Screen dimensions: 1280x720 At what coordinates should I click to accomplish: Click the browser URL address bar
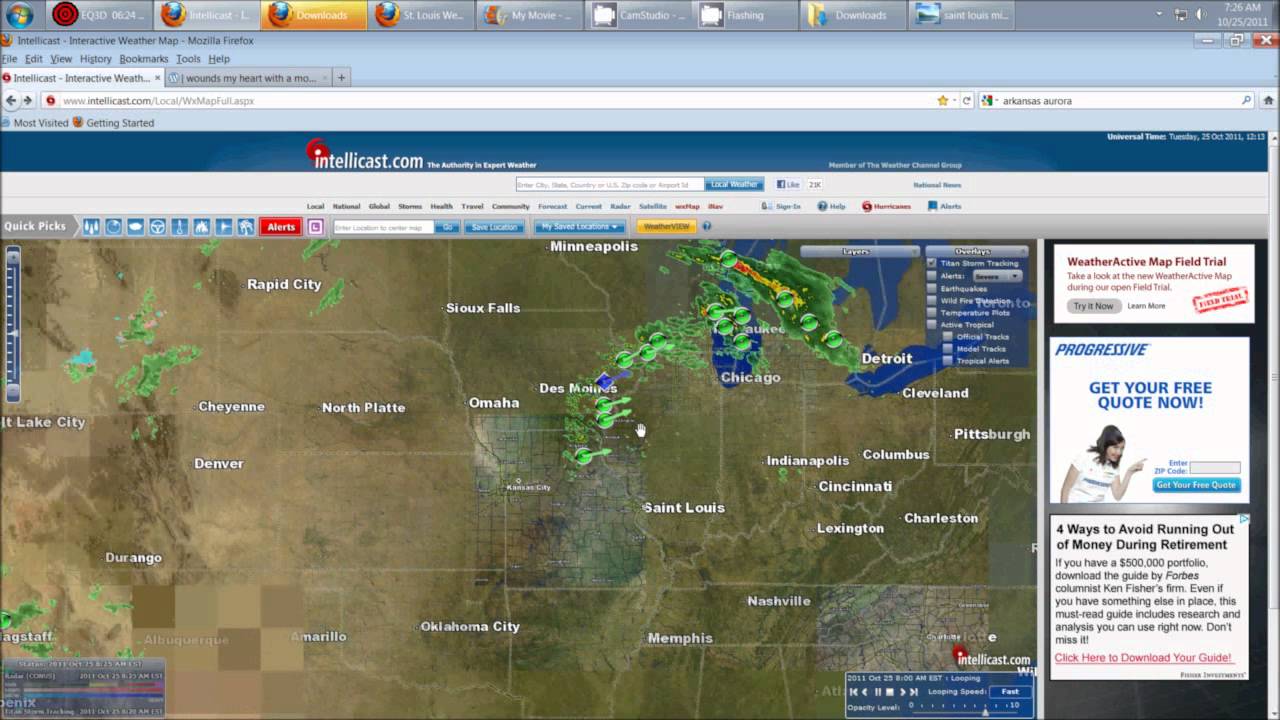490,101
